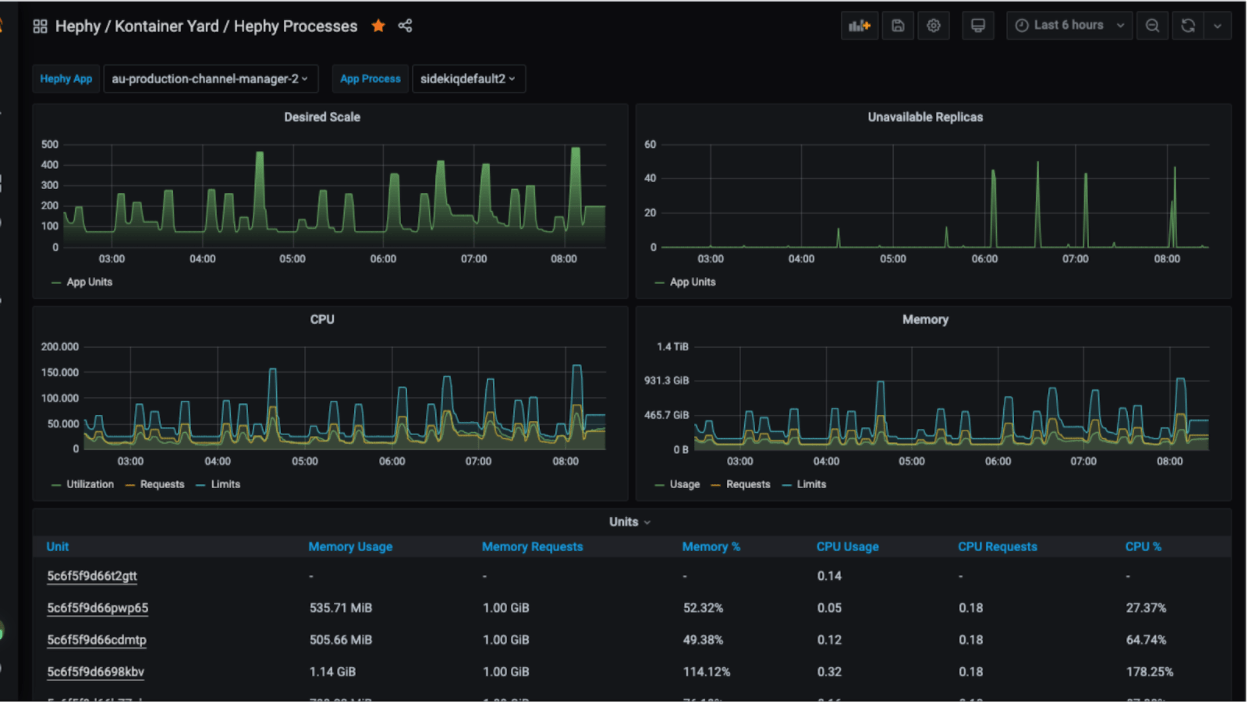This screenshot has width=1250, height=702.
Task: Open unit link 5c6f5f9d66cdmtp
Action: pos(97,640)
